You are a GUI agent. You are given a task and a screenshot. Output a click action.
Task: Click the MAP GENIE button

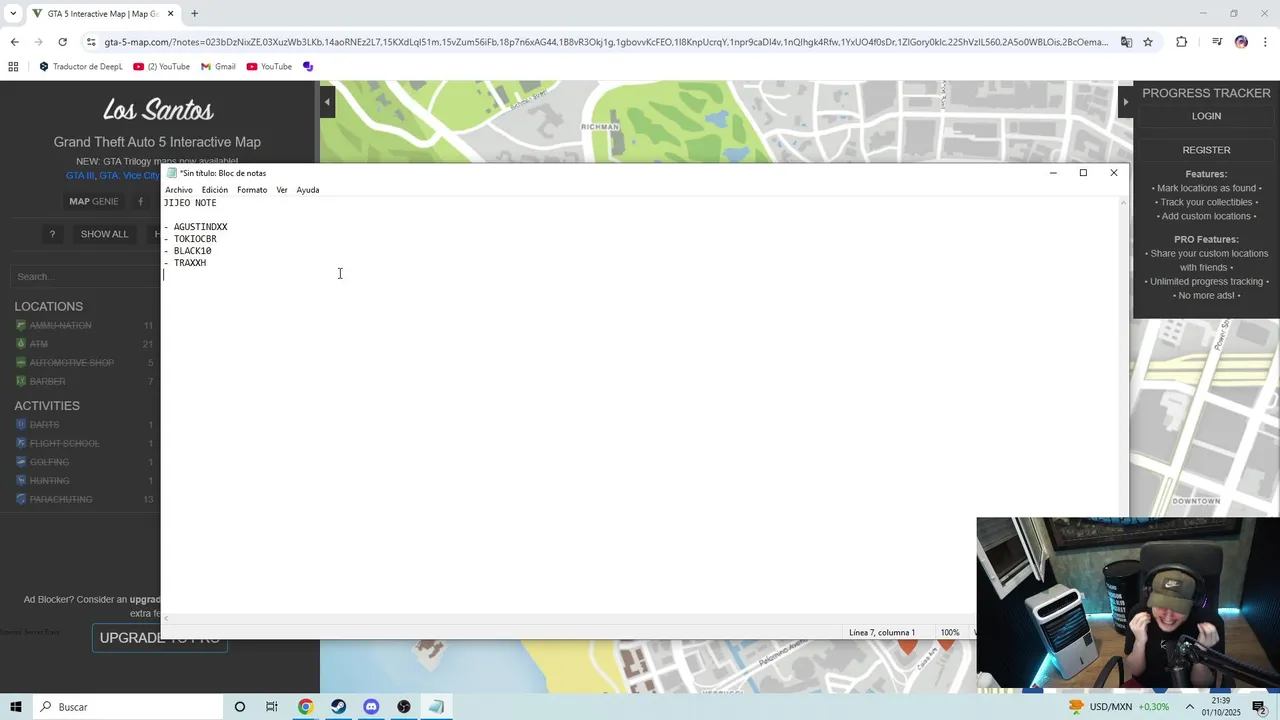(93, 201)
